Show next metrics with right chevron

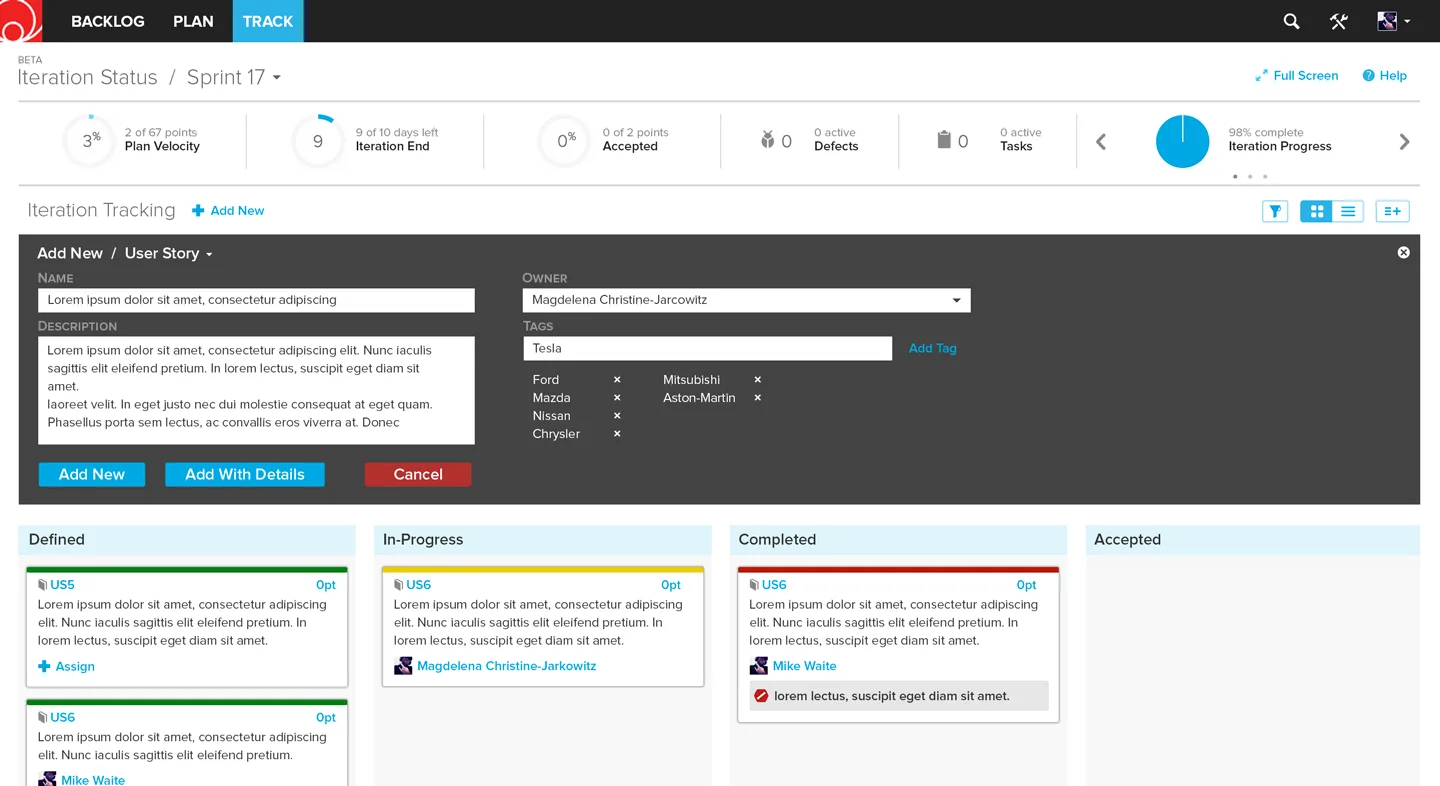click(x=1404, y=141)
